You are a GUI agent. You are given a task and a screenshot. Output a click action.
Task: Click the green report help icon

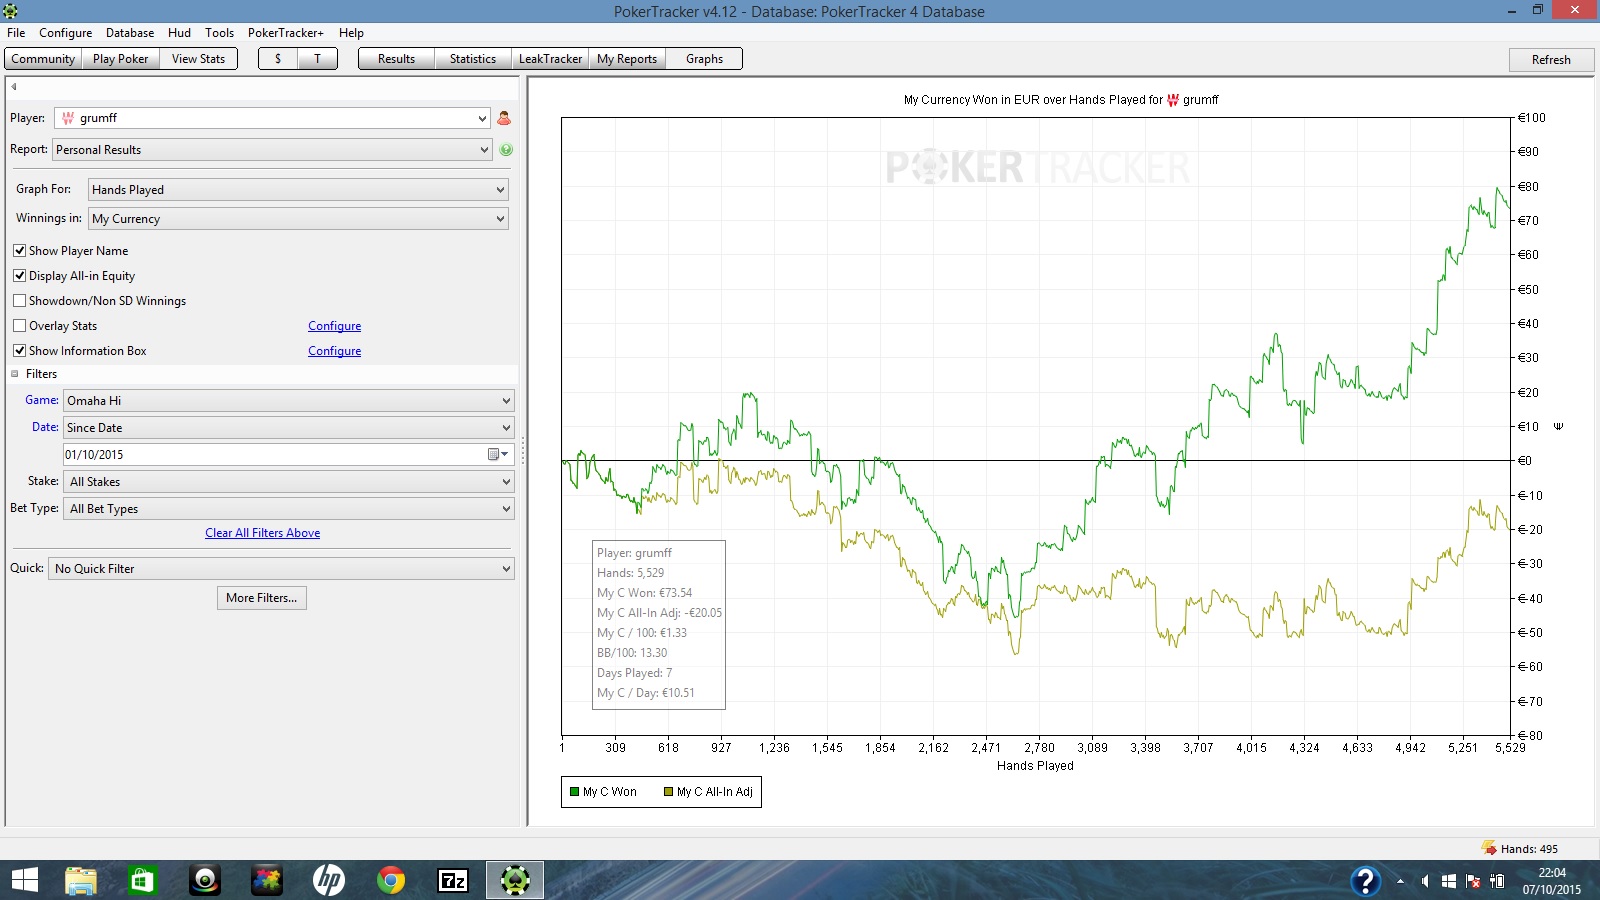click(x=506, y=150)
